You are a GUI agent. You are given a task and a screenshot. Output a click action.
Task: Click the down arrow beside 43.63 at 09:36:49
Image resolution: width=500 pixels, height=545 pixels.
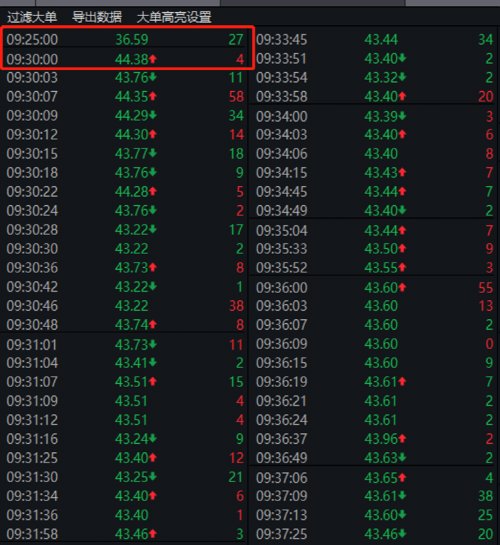pos(402,457)
